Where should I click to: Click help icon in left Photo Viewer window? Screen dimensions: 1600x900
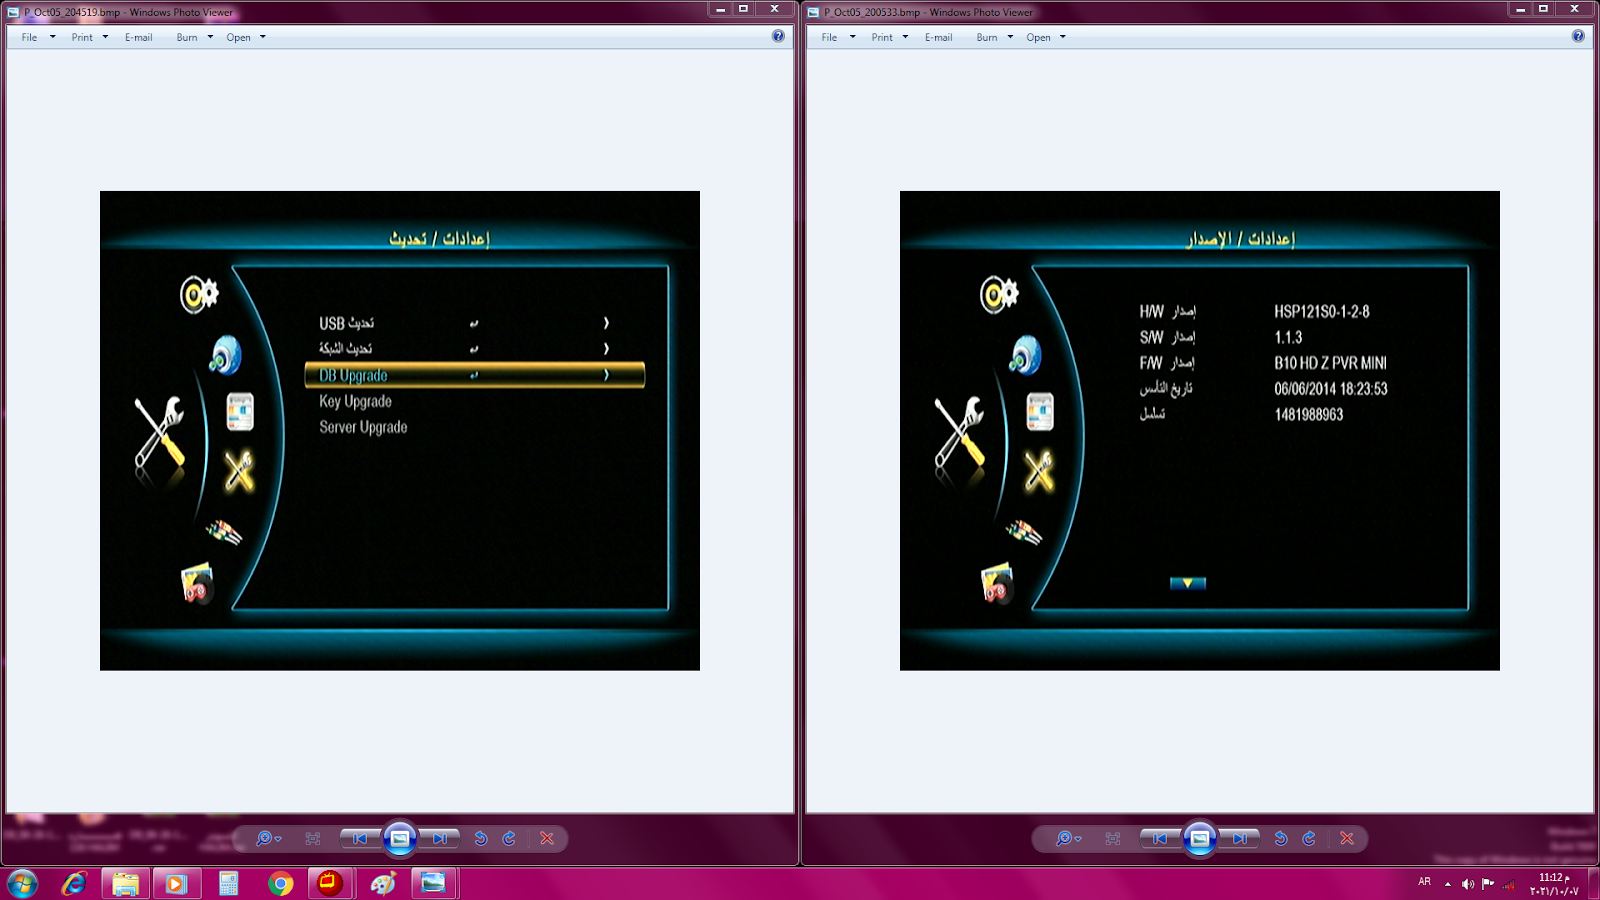pos(778,36)
